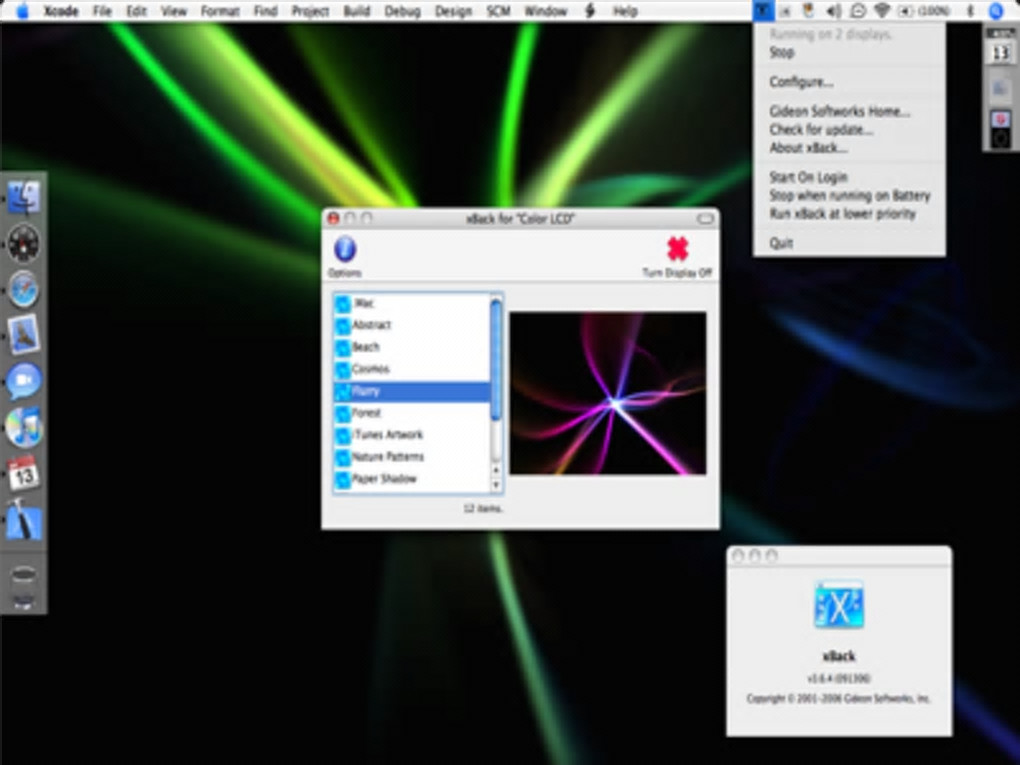Open the Build menu
1020x765 pixels.
(x=356, y=11)
